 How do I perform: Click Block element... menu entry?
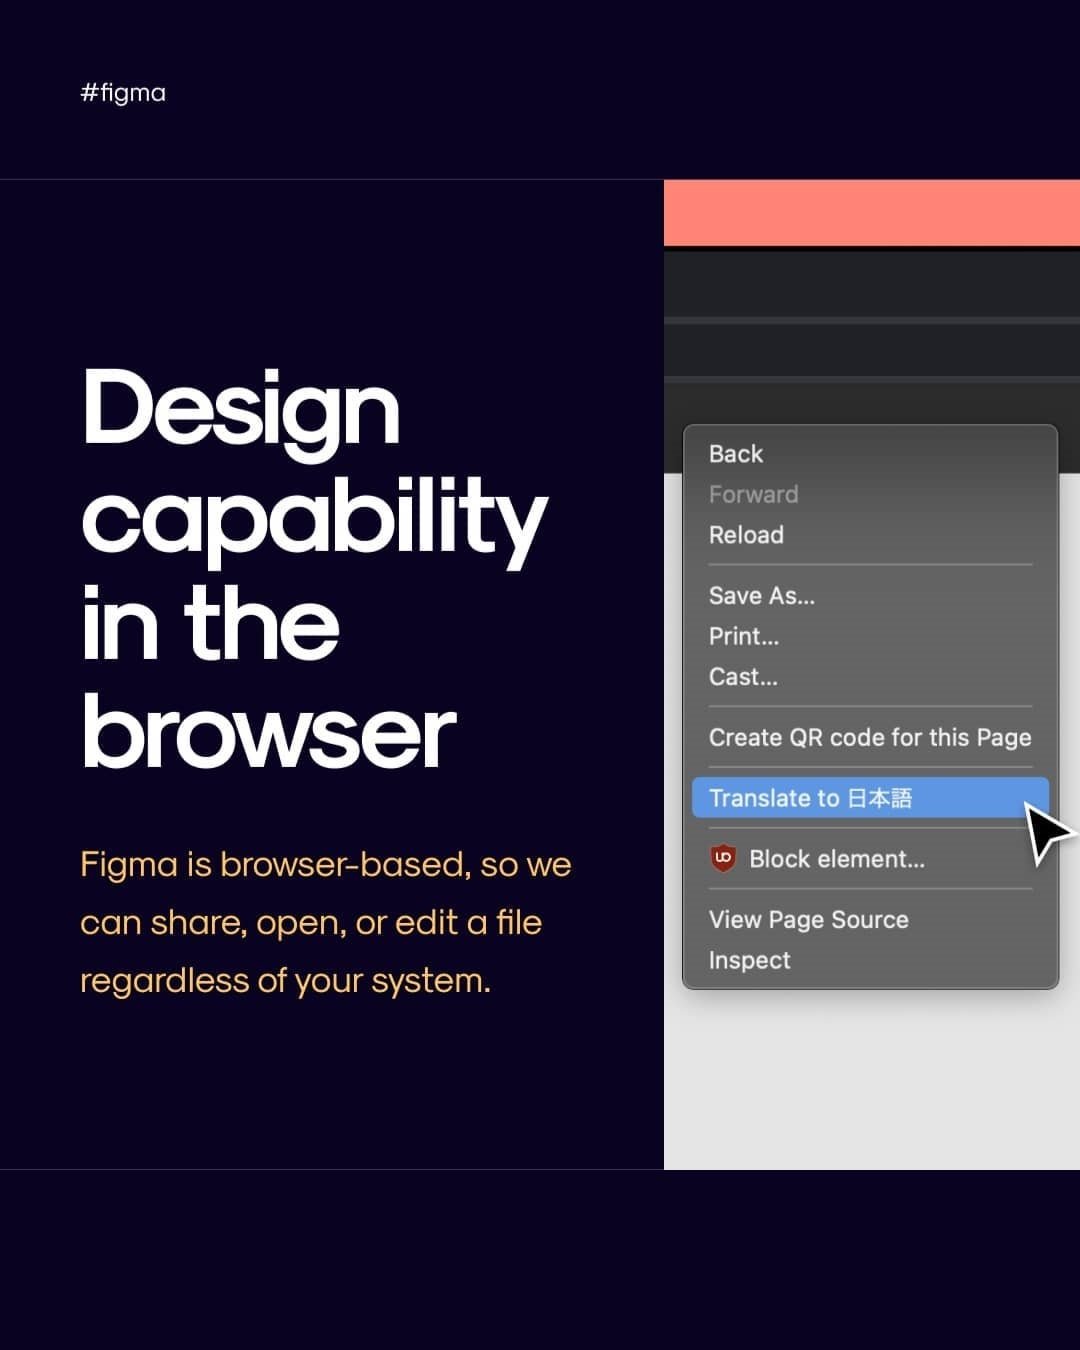pyautogui.click(x=870, y=859)
